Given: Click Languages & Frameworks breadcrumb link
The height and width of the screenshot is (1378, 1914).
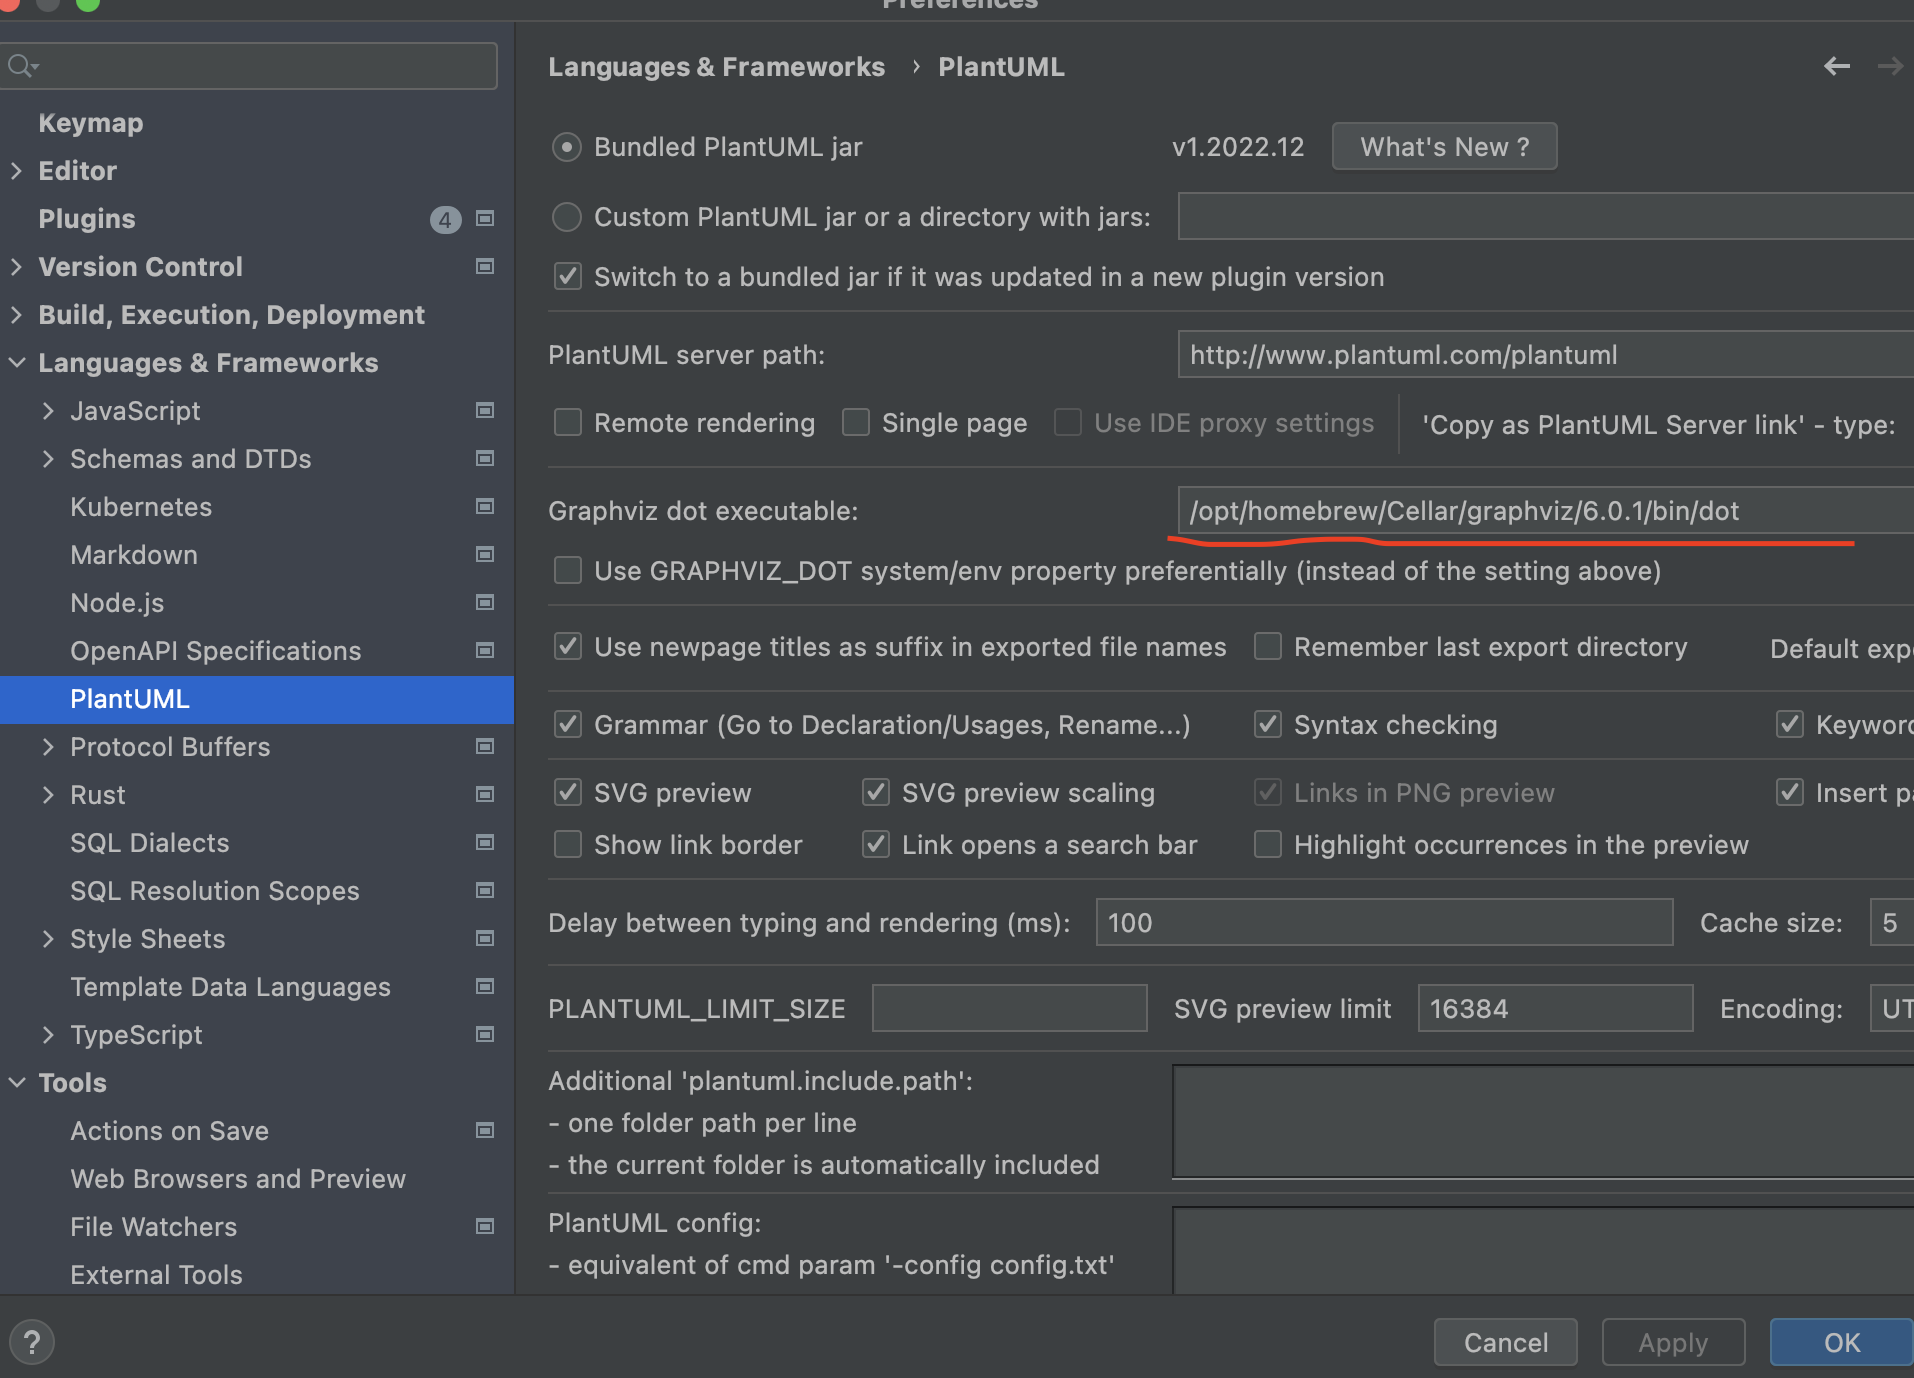Looking at the screenshot, I should coord(716,67).
